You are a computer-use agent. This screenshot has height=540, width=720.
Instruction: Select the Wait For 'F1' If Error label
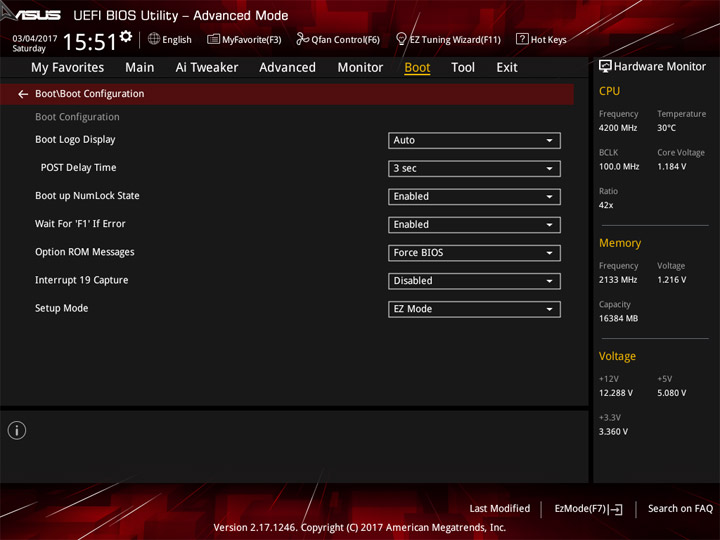click(x=80, y=224)
